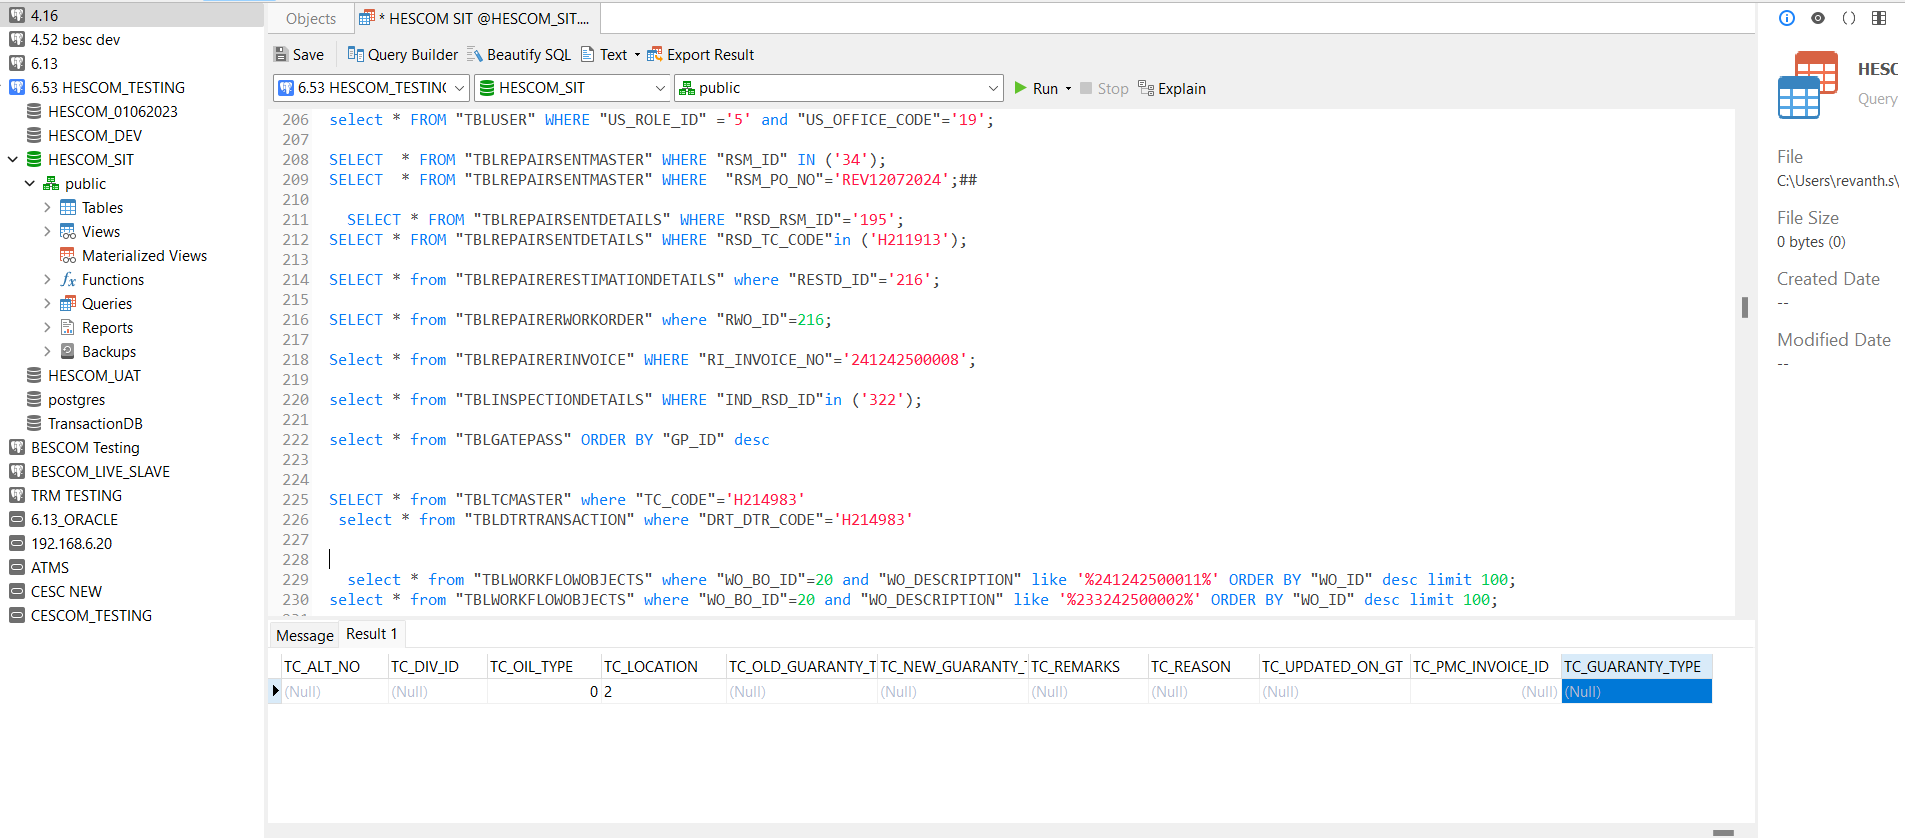Open the Run dropdown arrow
This screenshot has width=1905, height=838.
(x=1068, y=88)
